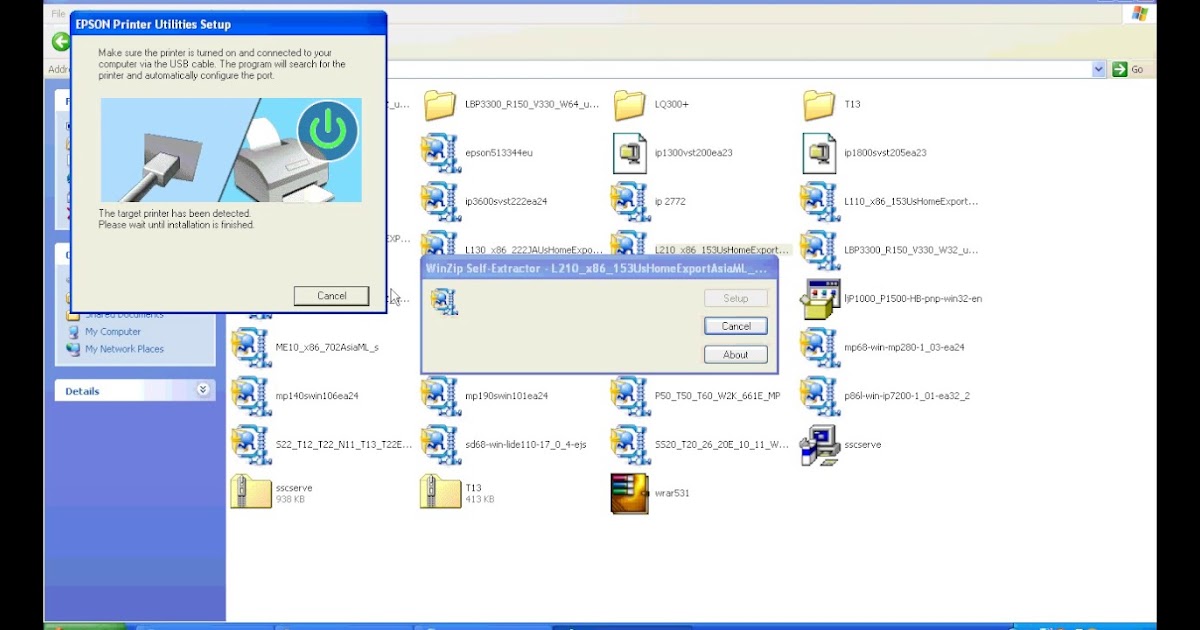Click the L210_x86_153UsHomeExport file name

tap(722, 250)
